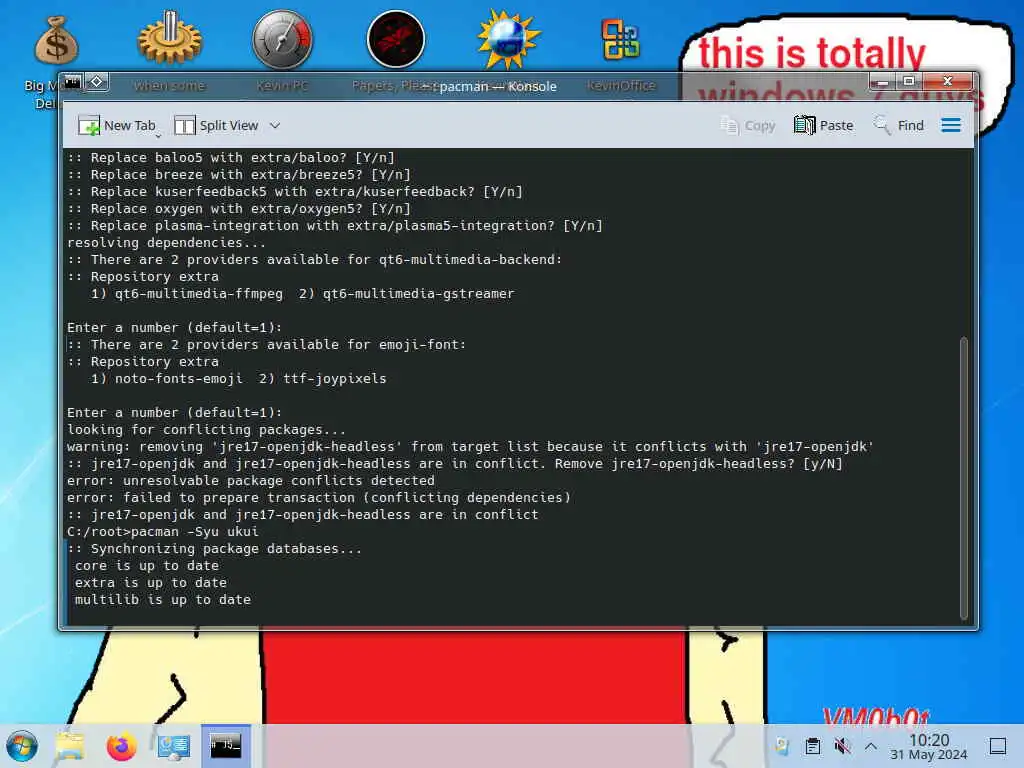Click the Copy toolbar button
This screenshot has width=1024, height=768.
[748, 125]
